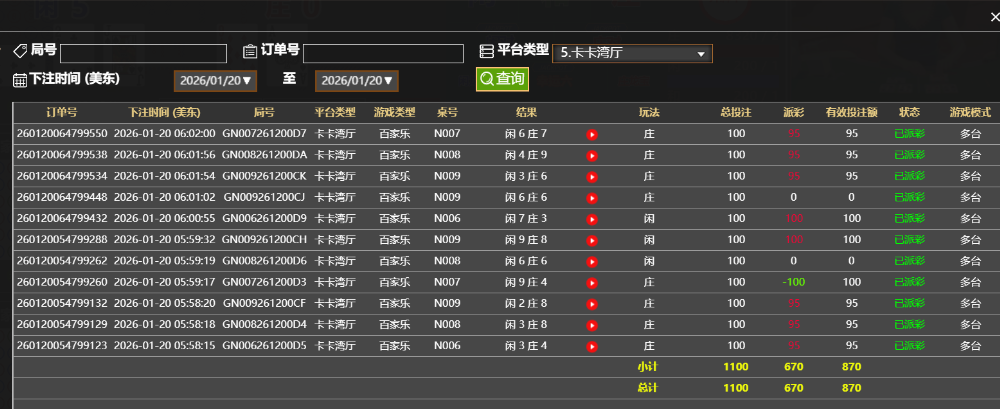1000x409 pixels.
Task: Play video for order 260120064799432
Action: pos(592,219)
